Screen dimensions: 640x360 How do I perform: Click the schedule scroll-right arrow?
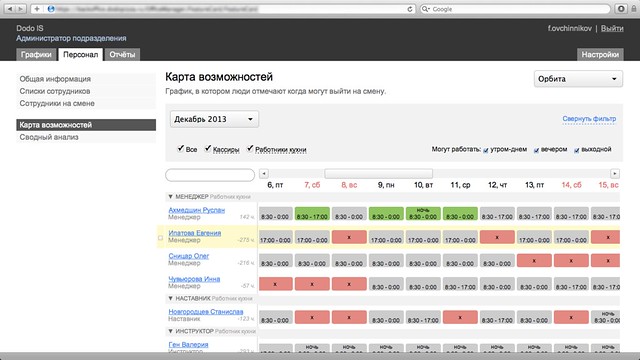(615, 173)
